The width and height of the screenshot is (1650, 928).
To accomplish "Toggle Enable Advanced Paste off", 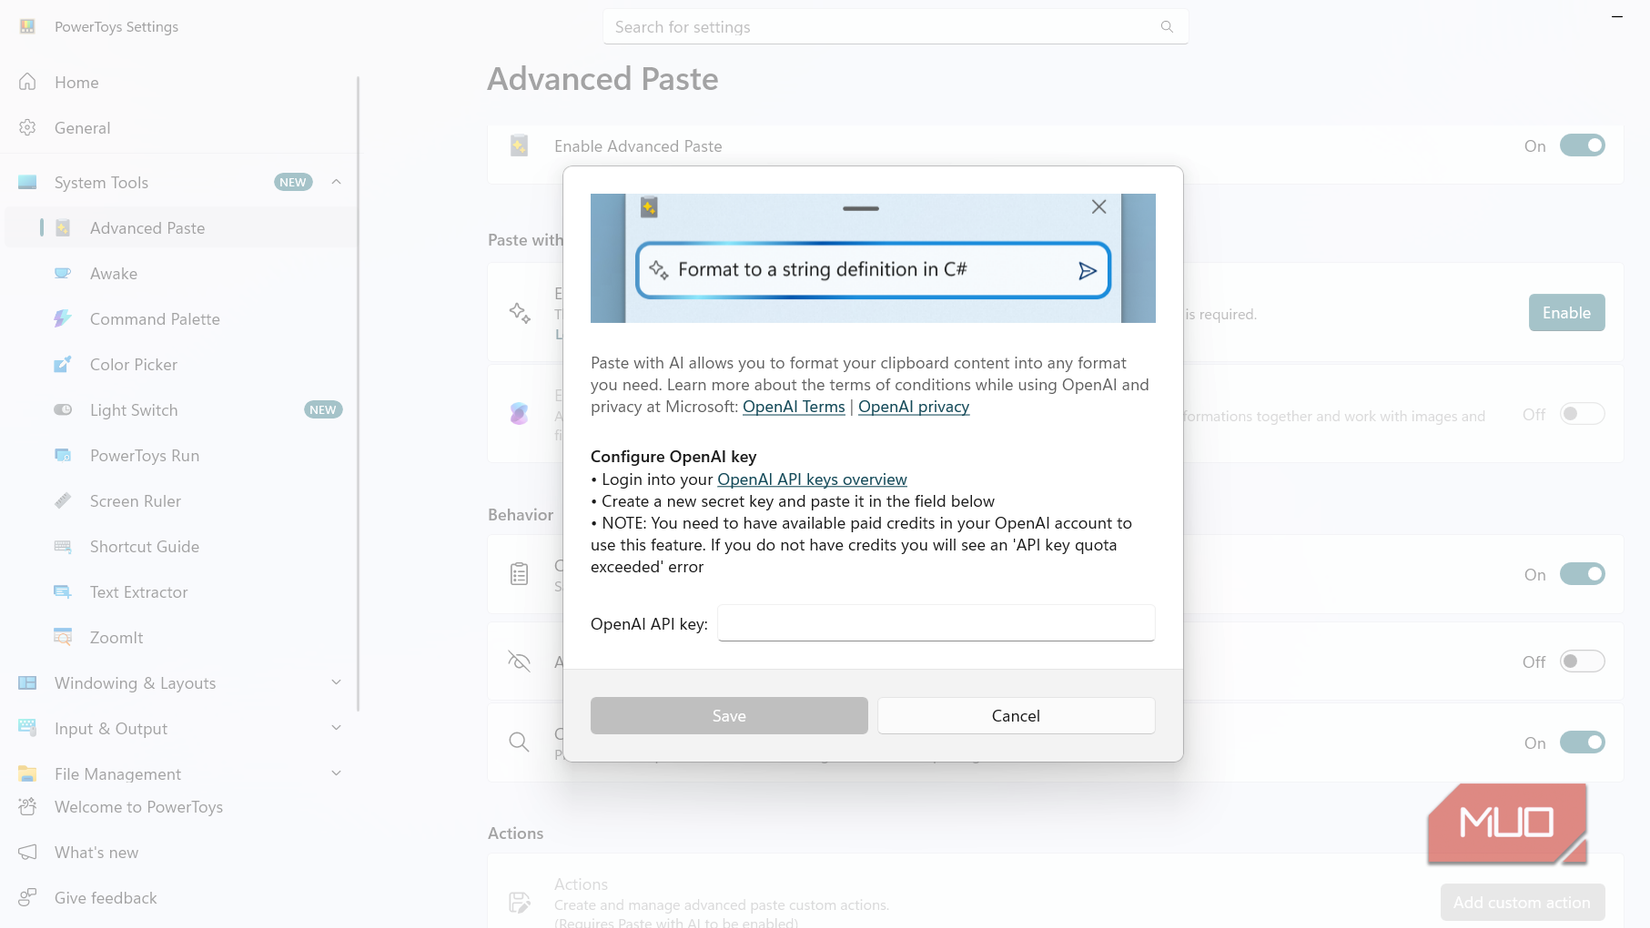I will coord(1582,145).
